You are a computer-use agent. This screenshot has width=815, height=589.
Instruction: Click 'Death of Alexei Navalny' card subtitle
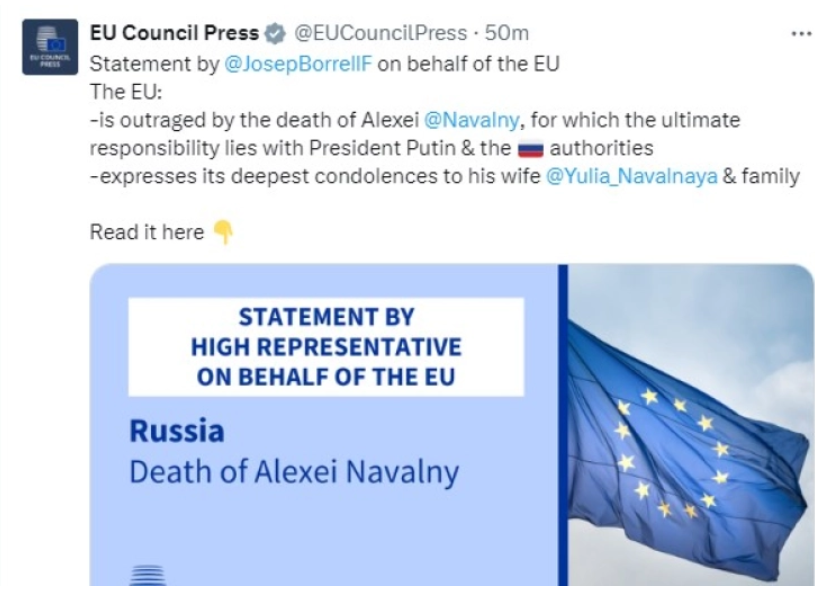tap(294, 471)
